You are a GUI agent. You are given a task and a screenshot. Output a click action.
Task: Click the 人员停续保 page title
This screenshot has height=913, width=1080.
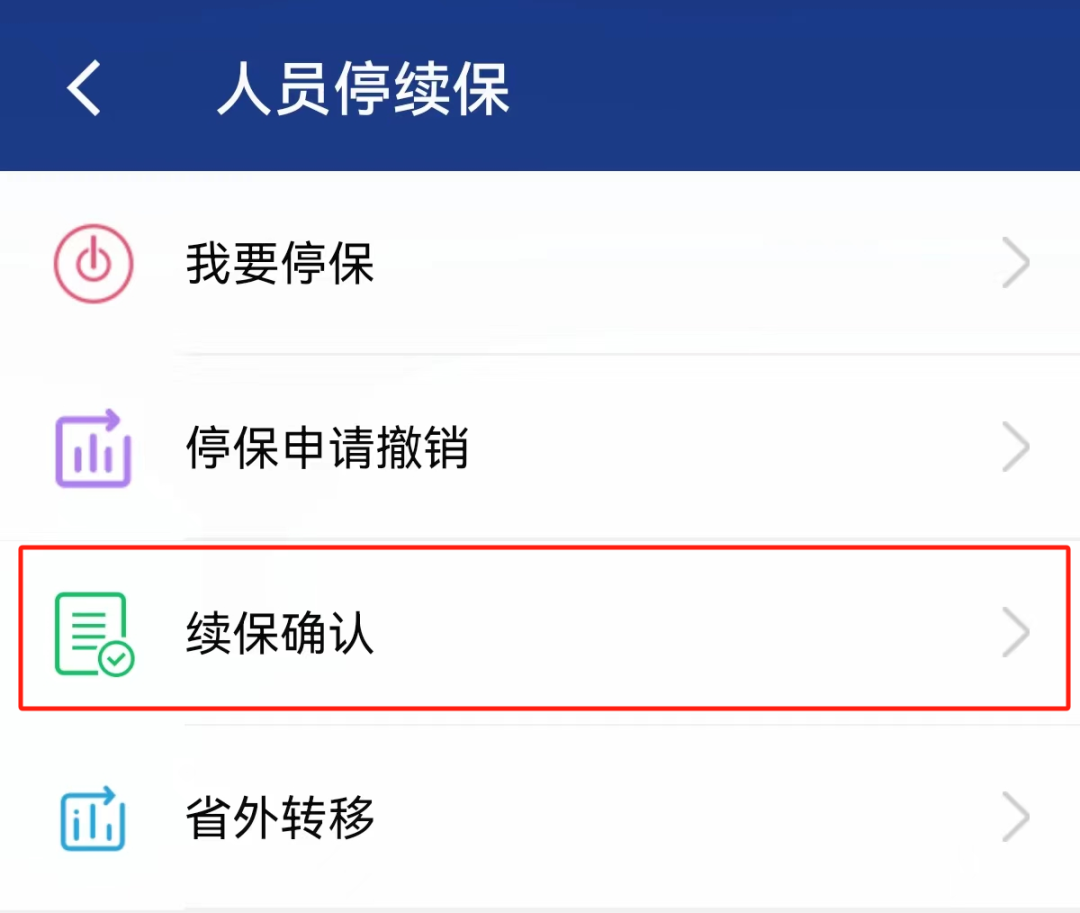point(364,89)
